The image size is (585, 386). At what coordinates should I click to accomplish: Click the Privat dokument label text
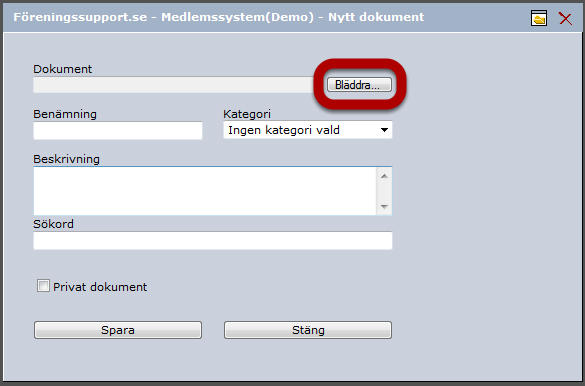pos(100,287)
